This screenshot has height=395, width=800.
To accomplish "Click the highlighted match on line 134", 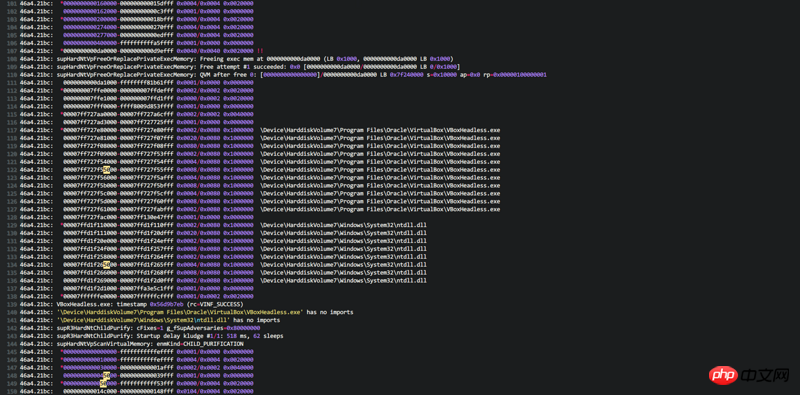I will [106, 265].
